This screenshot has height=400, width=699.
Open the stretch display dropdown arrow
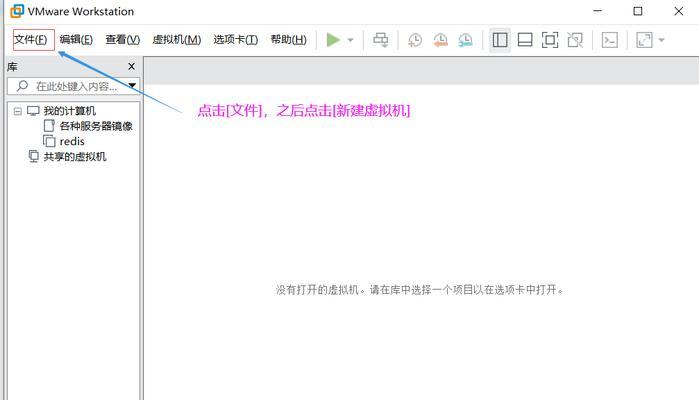point(662,40)
